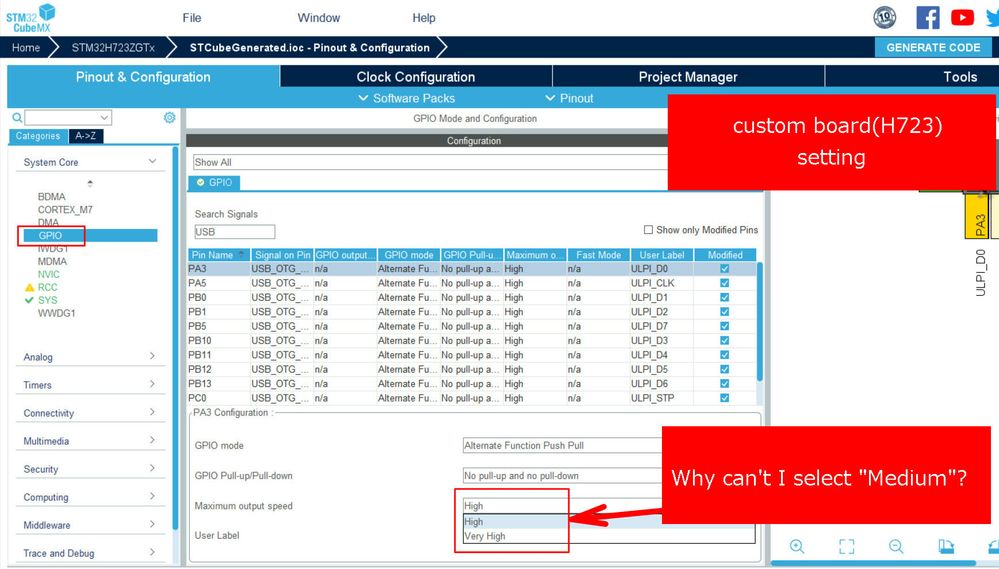Switch to A->Z list tab
Image resolution: width=999 pixels, height=569 pixels.
point(85,136)
